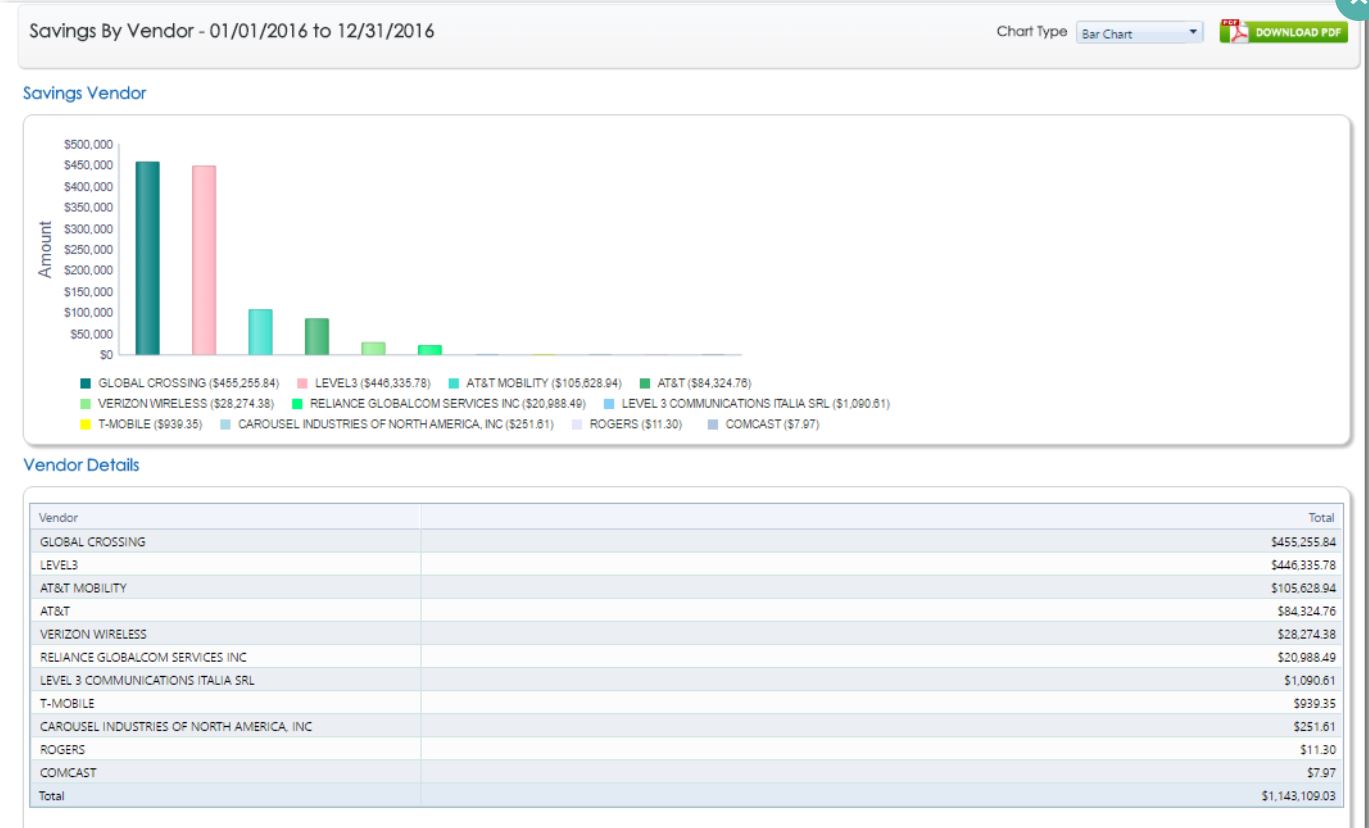Select LEVEL 3 COMMUNICATIONS ITALIA SRL row
The image size is (1369, 828).
(685, 679)
